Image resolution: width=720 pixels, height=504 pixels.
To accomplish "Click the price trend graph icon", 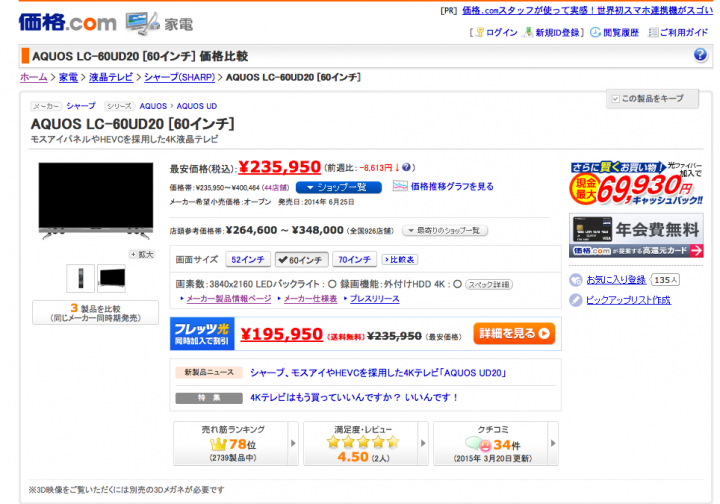I will (399, 186).
